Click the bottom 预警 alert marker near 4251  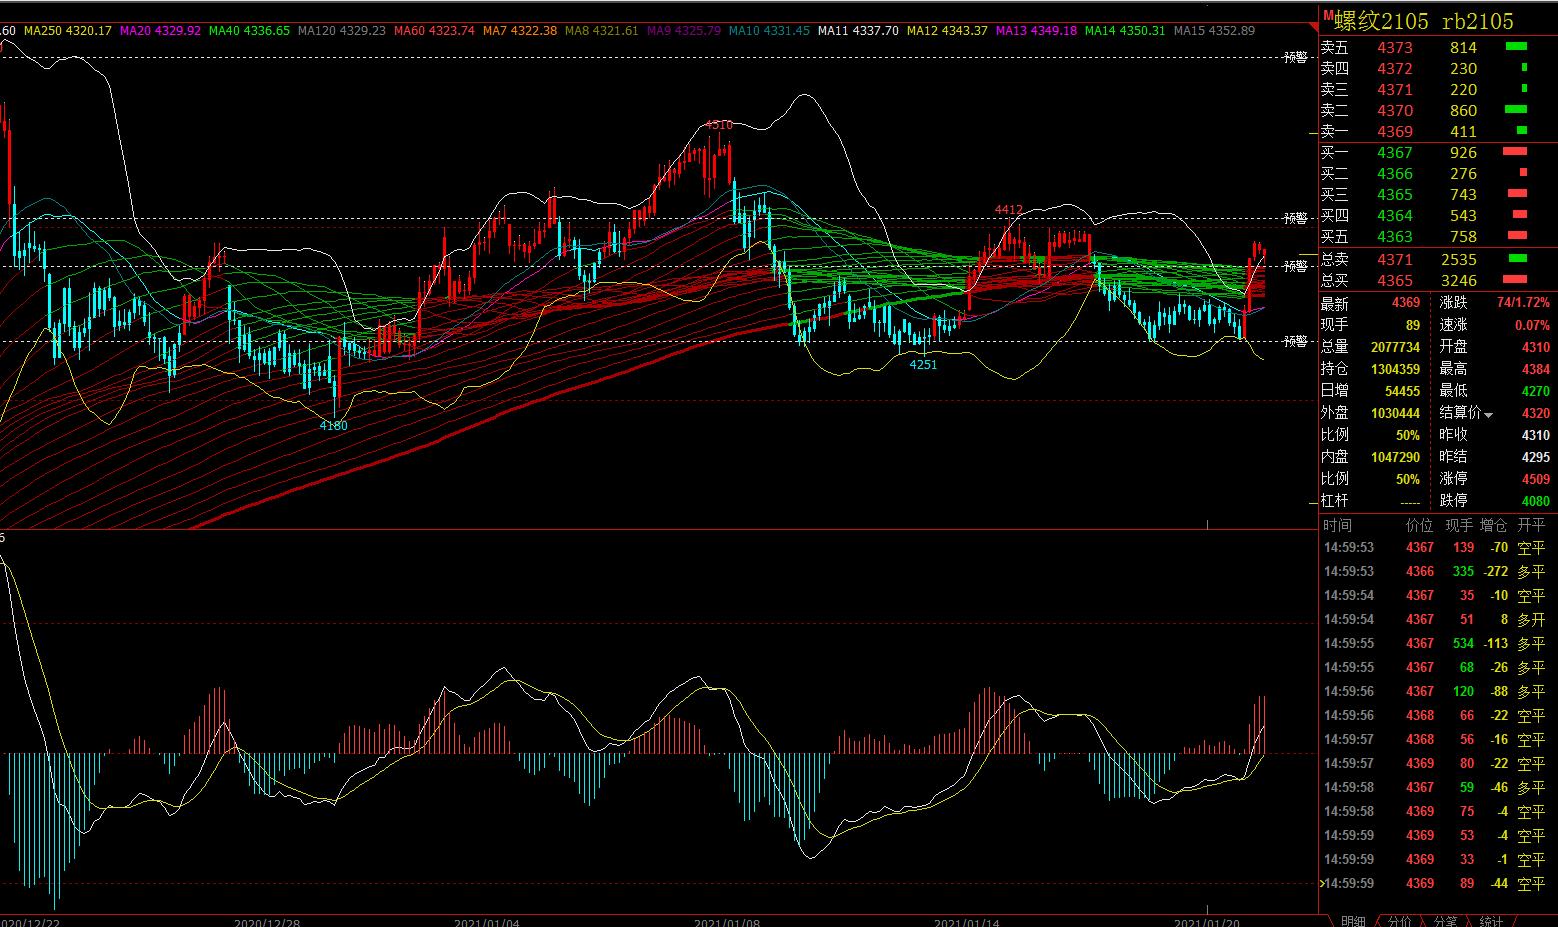click(1295, 342)
